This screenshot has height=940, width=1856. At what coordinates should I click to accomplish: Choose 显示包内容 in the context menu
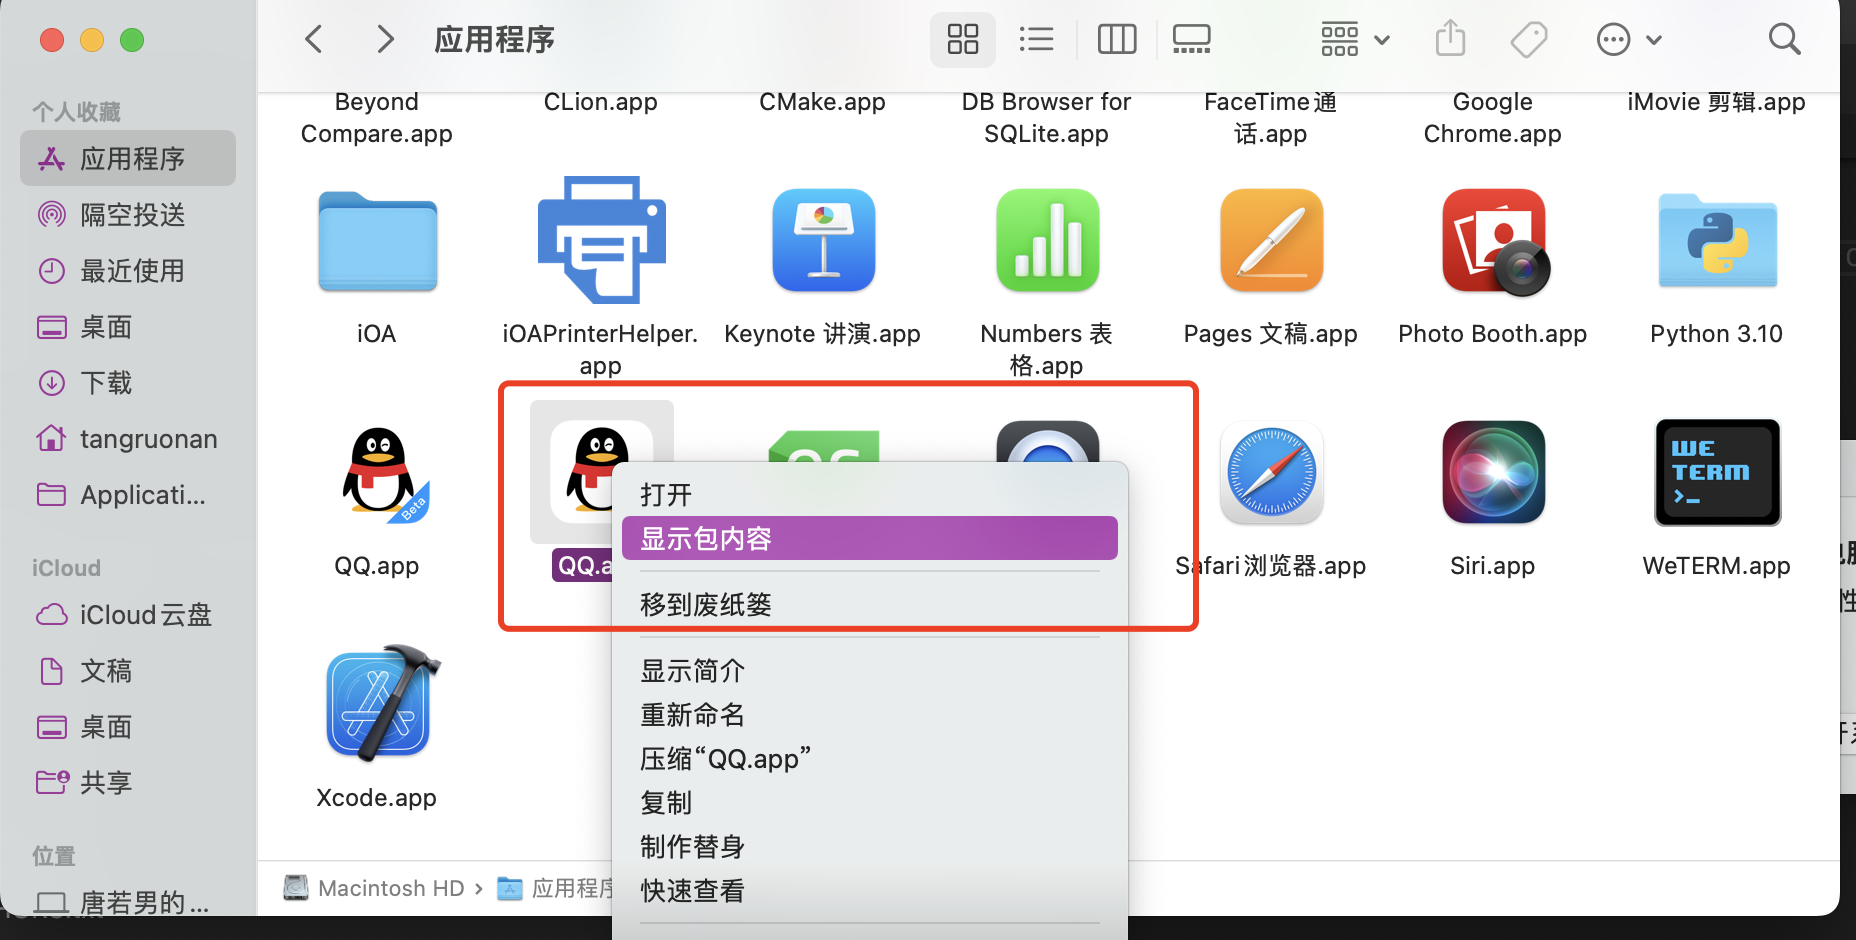coord(870,538)
